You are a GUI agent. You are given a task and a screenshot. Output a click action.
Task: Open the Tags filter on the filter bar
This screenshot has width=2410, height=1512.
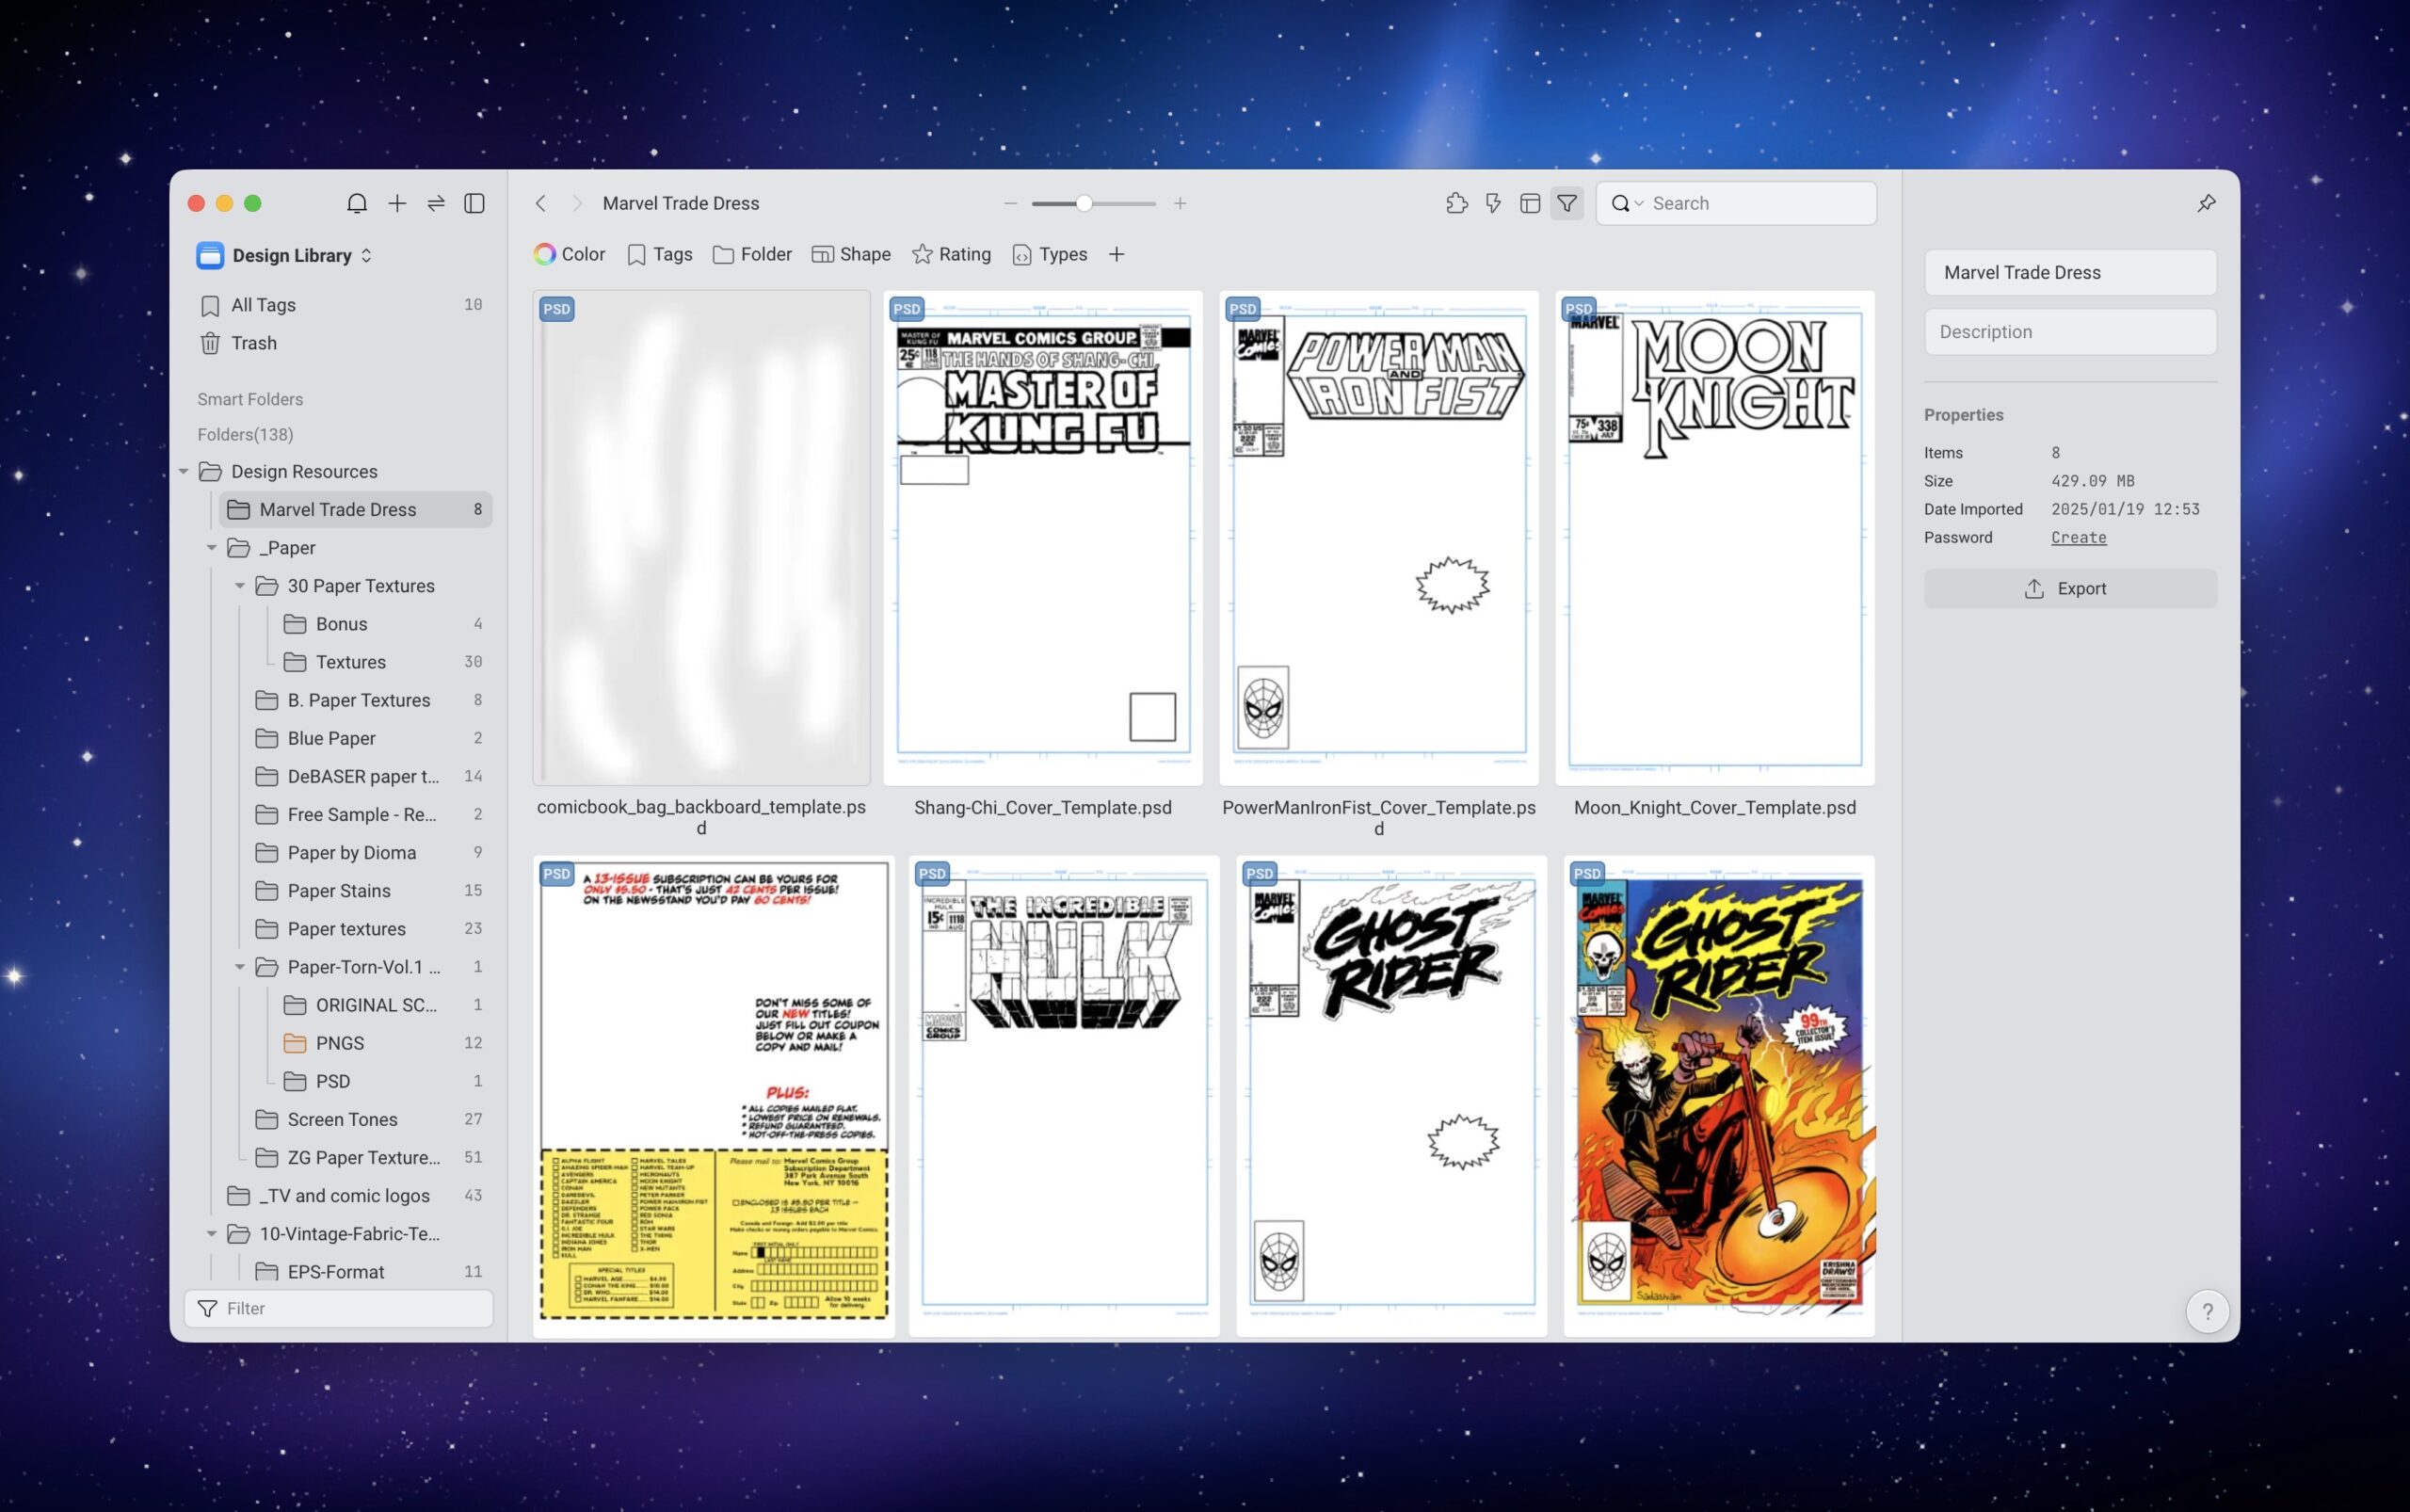(x=658, y=254)
